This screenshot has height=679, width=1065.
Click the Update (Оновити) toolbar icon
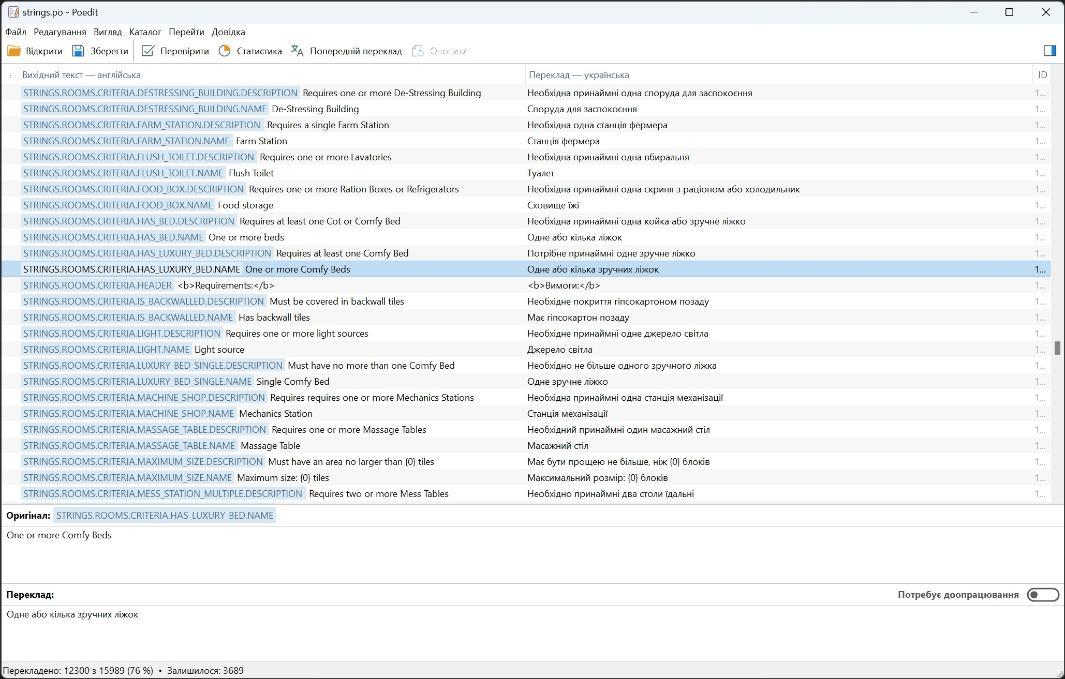coord(418,51)
